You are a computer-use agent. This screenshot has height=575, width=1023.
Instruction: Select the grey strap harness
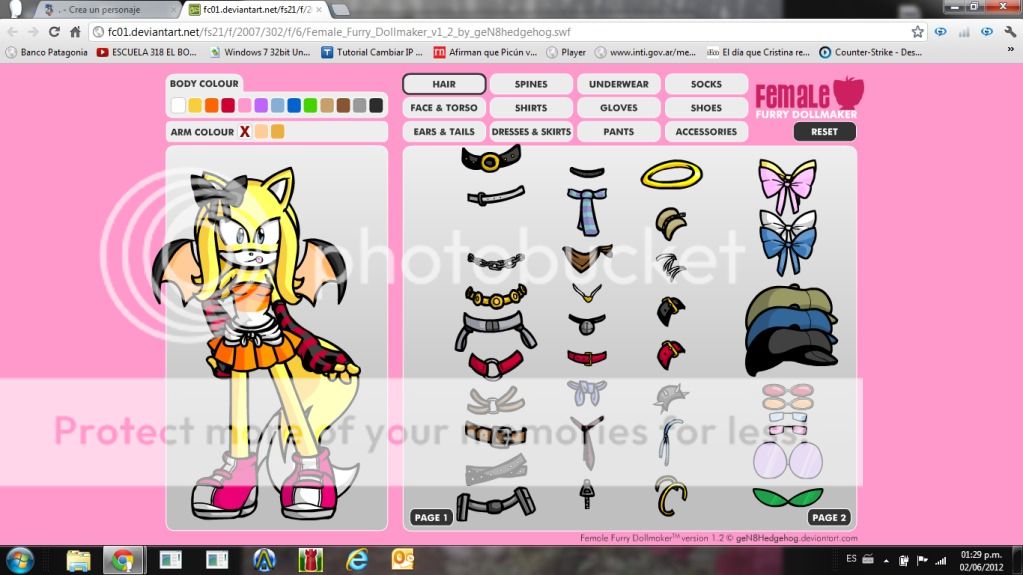pyautogui.click(x=495, y=330)
